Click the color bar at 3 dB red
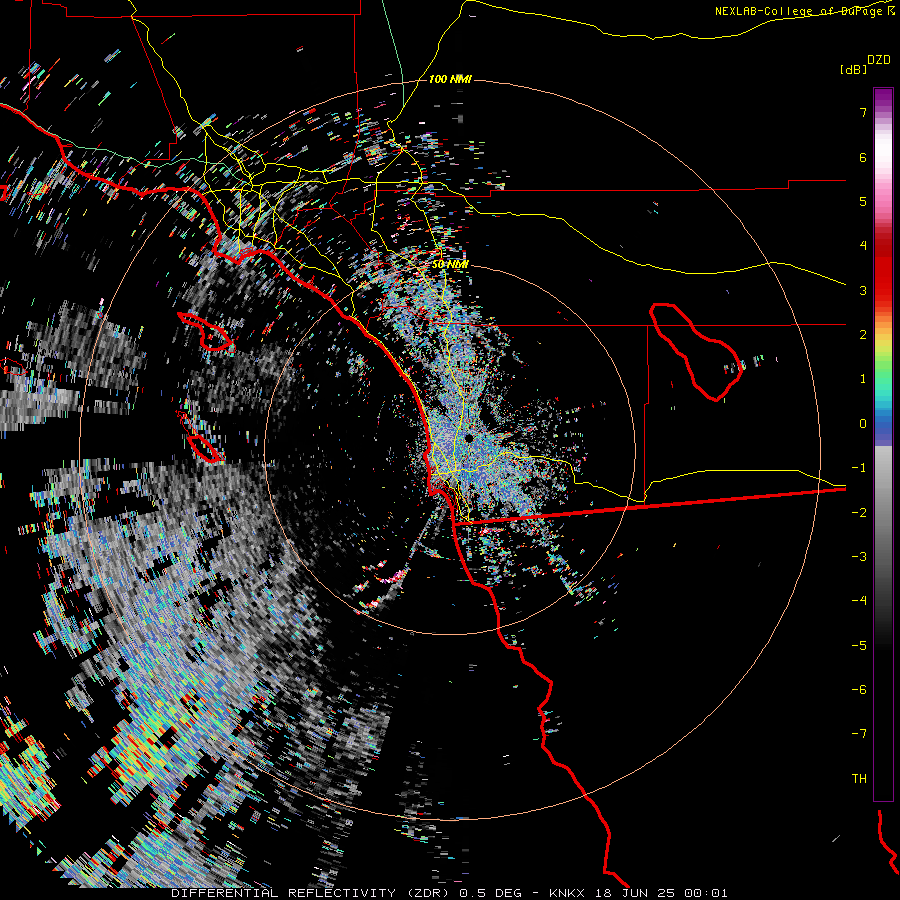The width and height of the screenshot is (900, 900). (x=883, y=290)
